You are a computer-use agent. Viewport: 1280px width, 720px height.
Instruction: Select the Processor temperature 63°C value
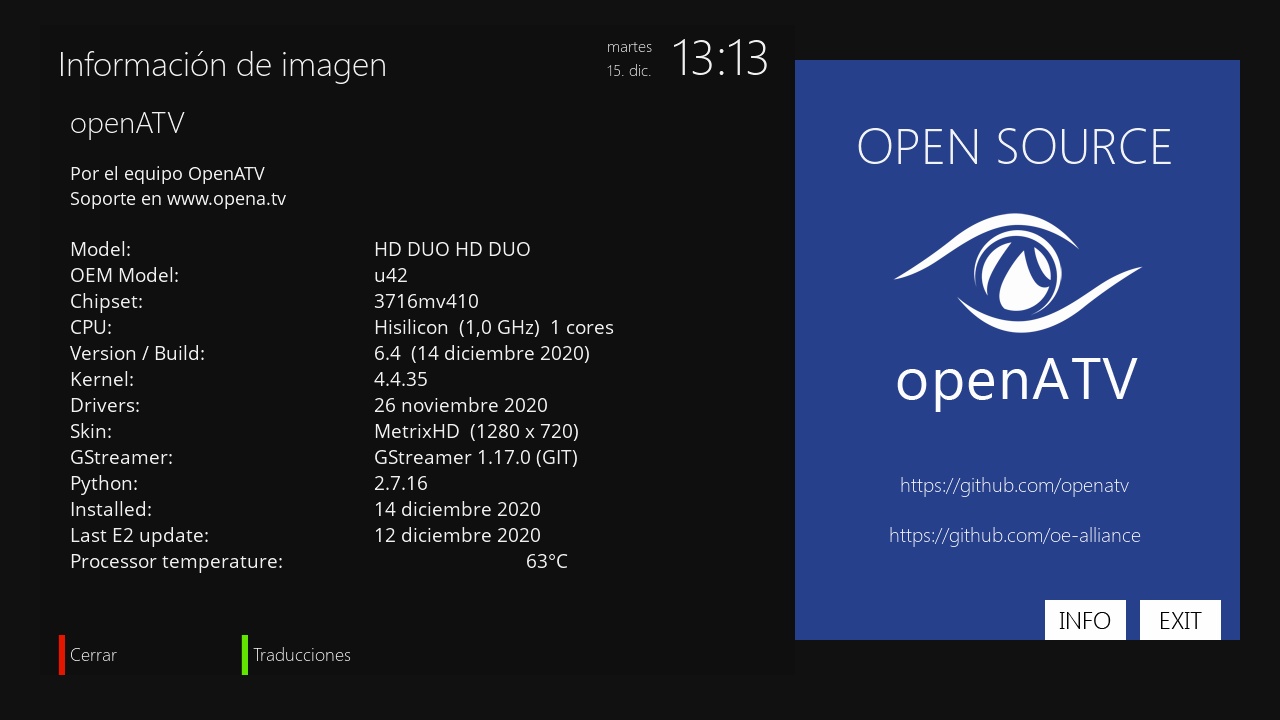pos(547,561)
